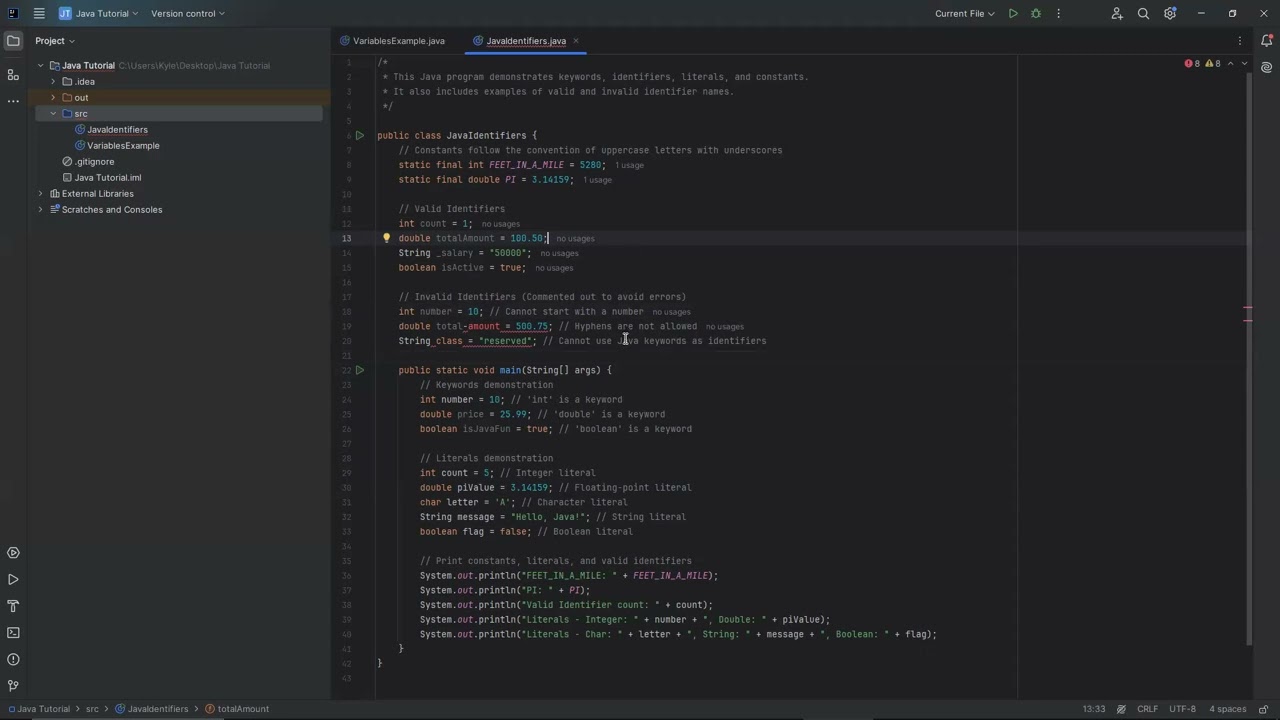Open more run actions vertical dots

pyautogui.click(x=1058, y=14)
